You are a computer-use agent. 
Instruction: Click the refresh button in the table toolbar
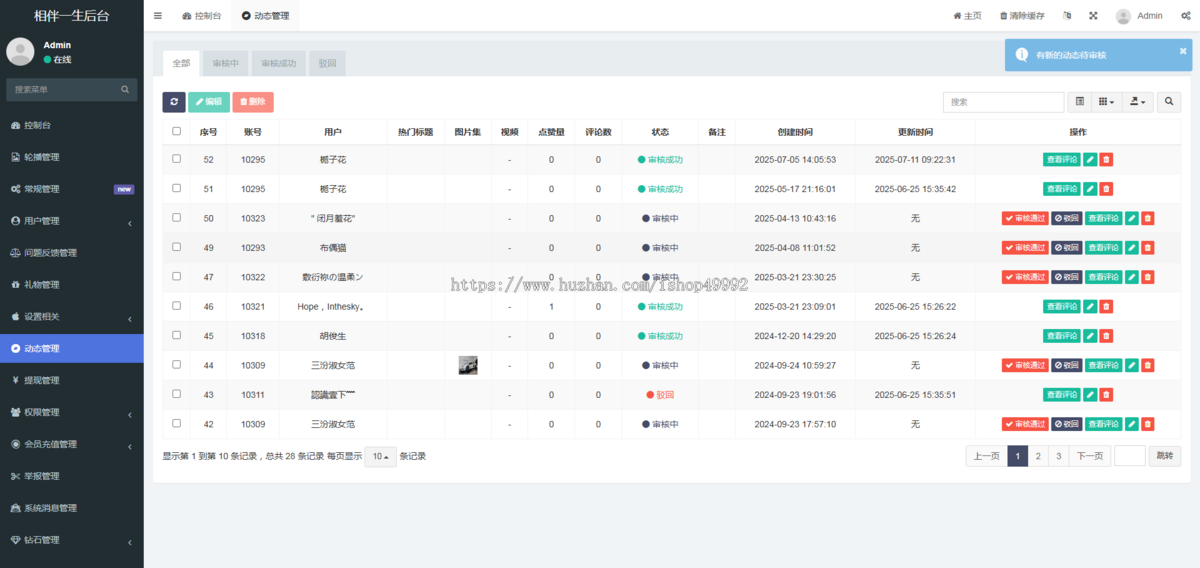point(174,102)
